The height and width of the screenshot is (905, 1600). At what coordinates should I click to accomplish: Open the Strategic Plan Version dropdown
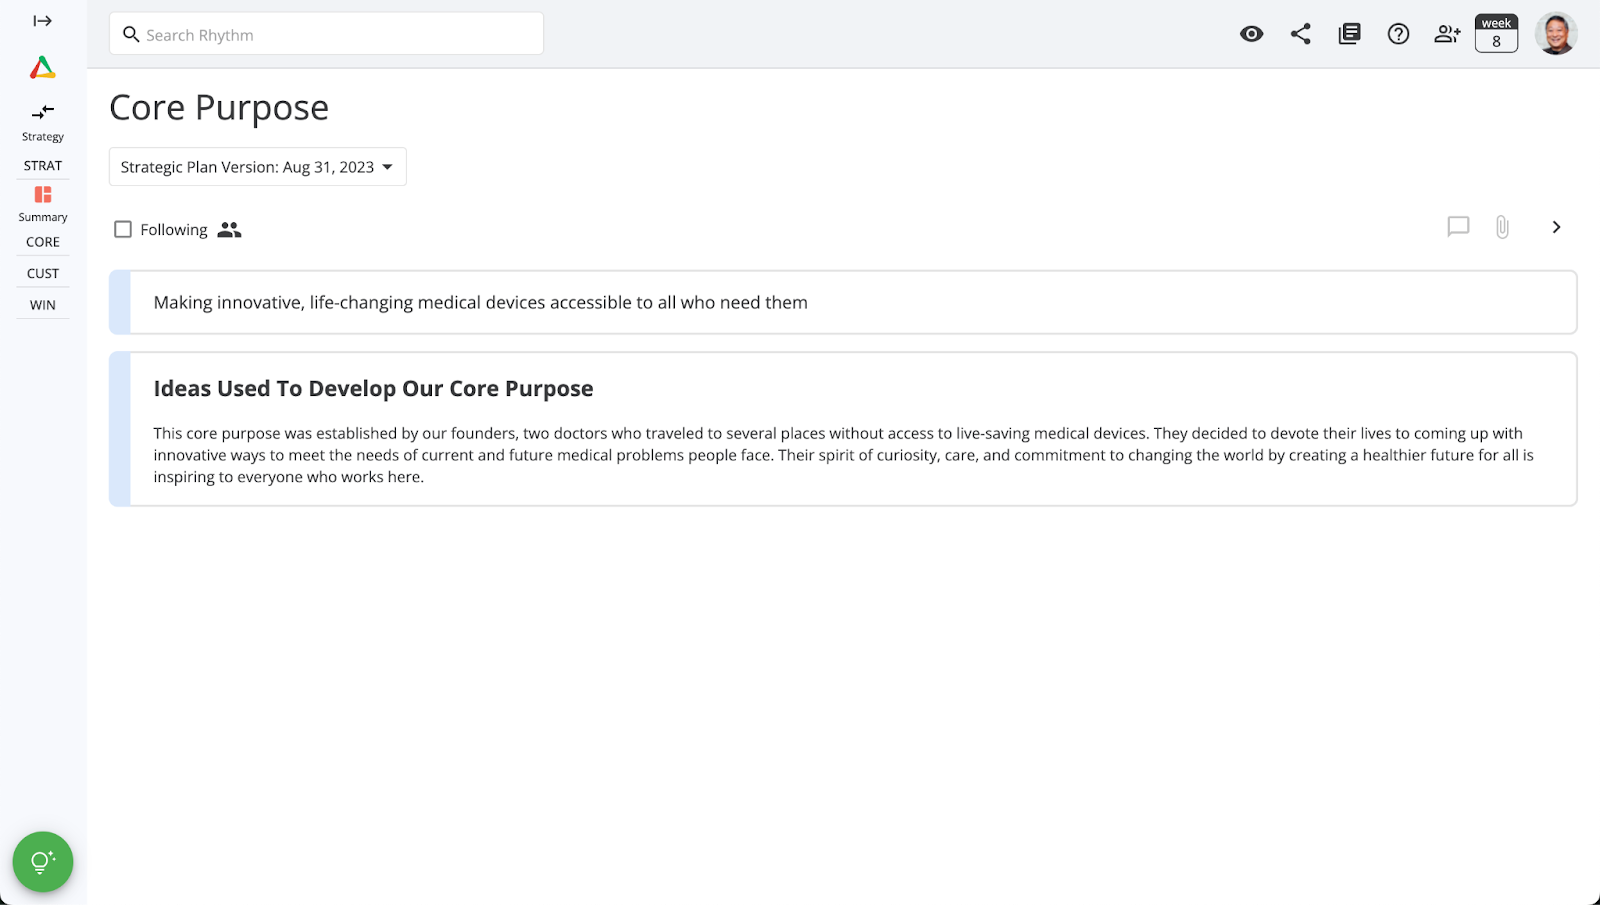click(x=258, y=167)
